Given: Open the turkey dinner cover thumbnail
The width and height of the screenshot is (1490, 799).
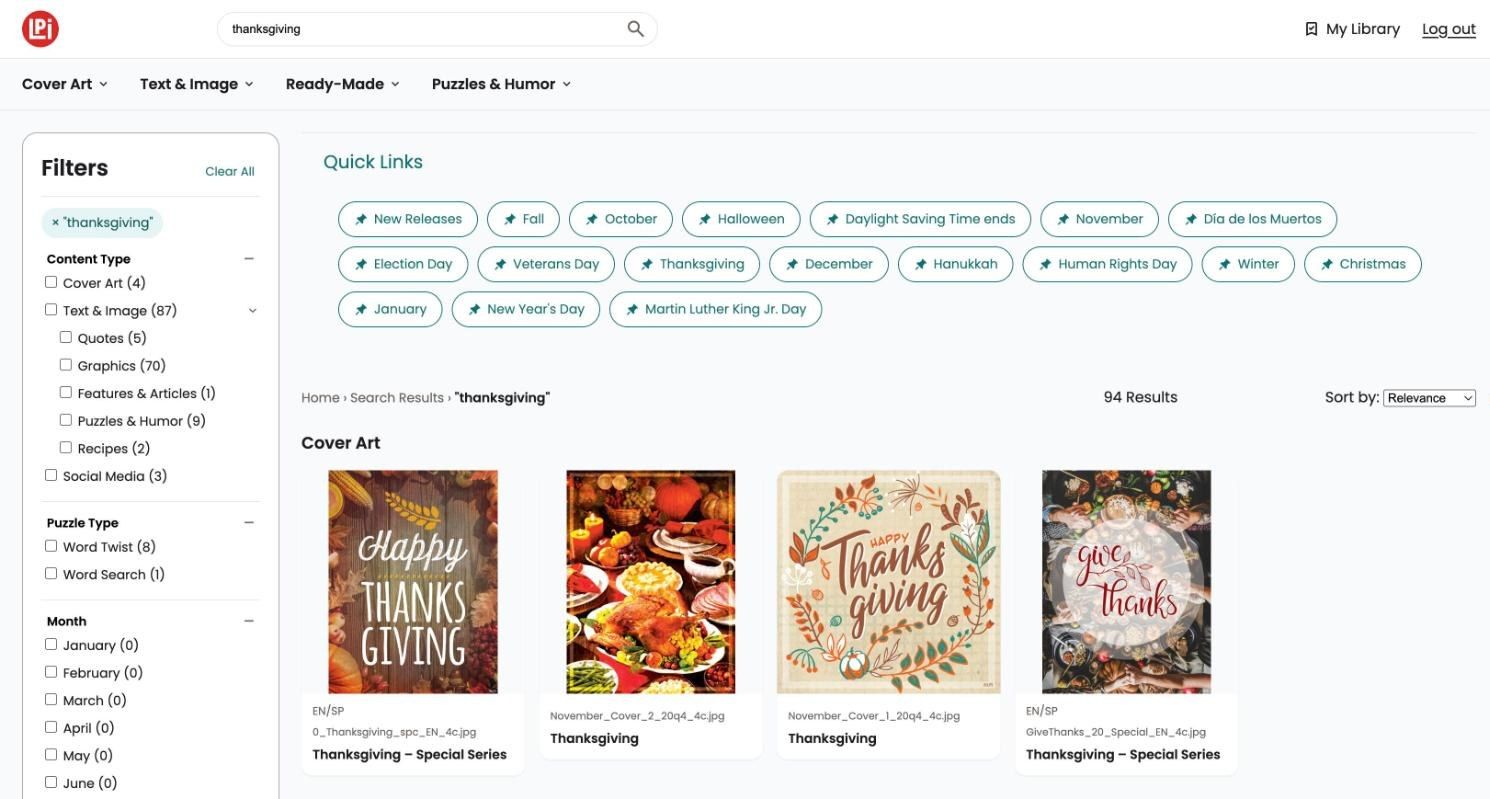Looking at the screenshot, I should point(651,582).
